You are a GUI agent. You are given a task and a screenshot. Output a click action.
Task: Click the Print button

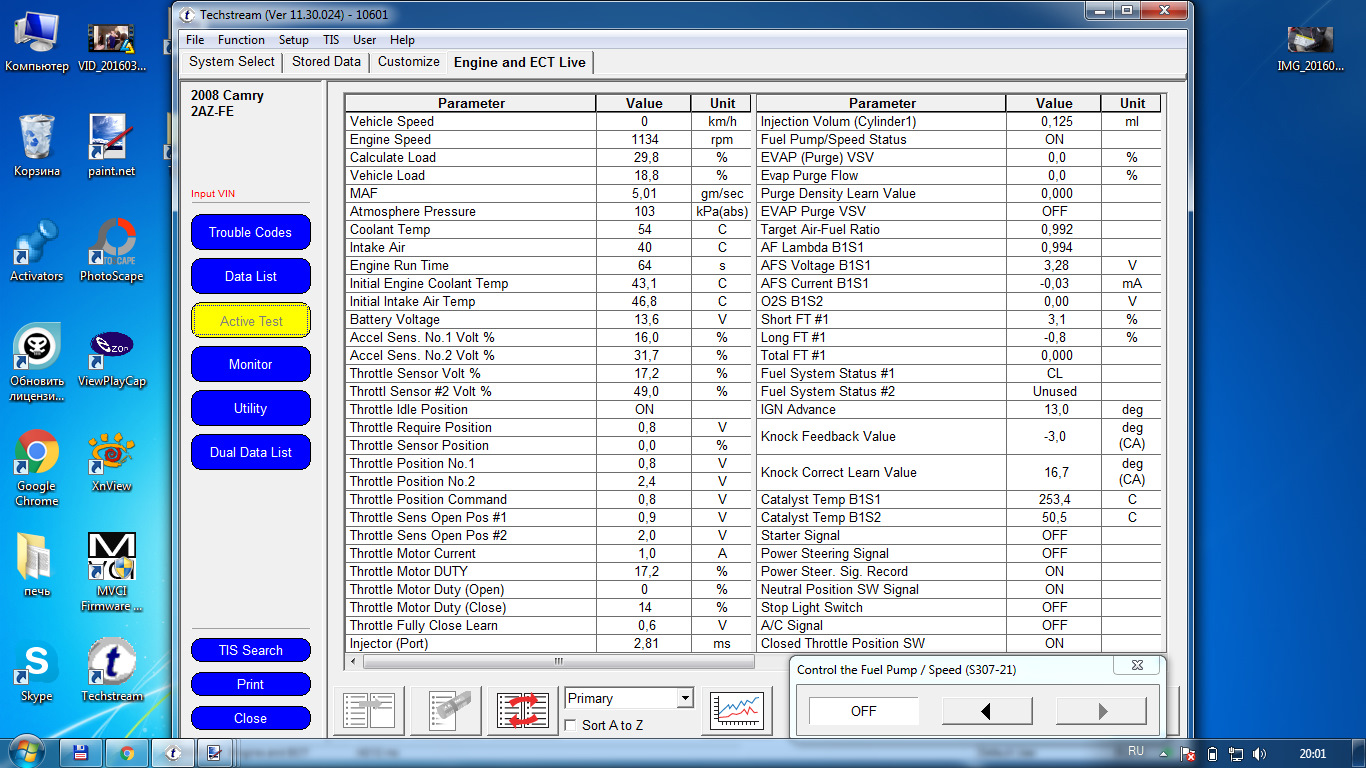[x=251, y=684]
